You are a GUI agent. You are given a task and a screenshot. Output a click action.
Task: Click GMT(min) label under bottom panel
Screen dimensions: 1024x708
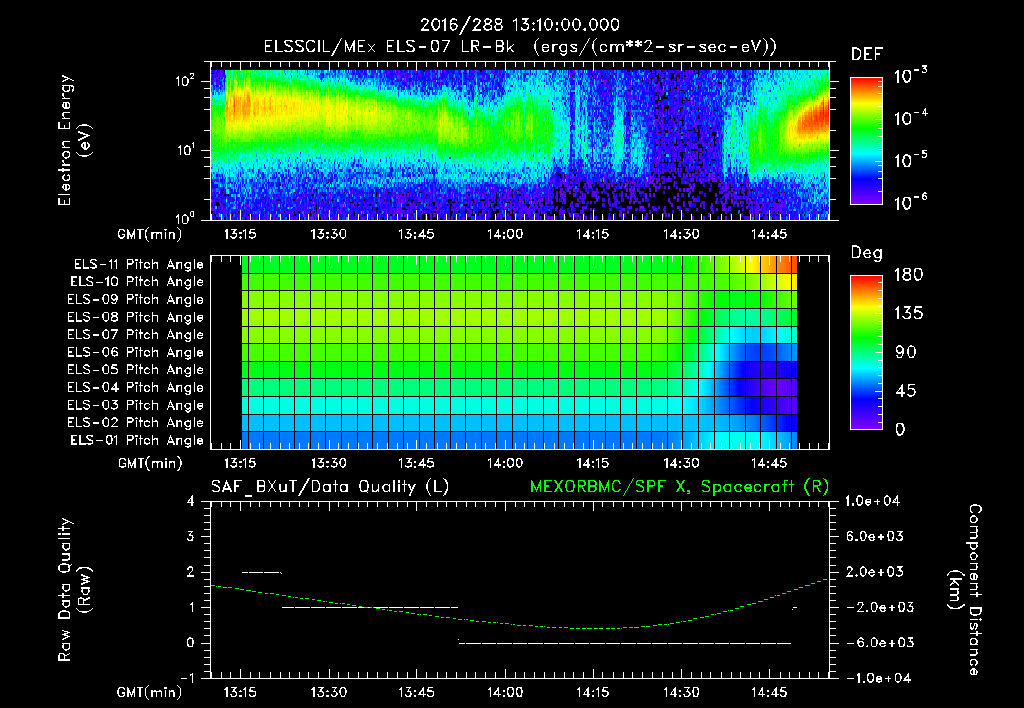[150, 692]
